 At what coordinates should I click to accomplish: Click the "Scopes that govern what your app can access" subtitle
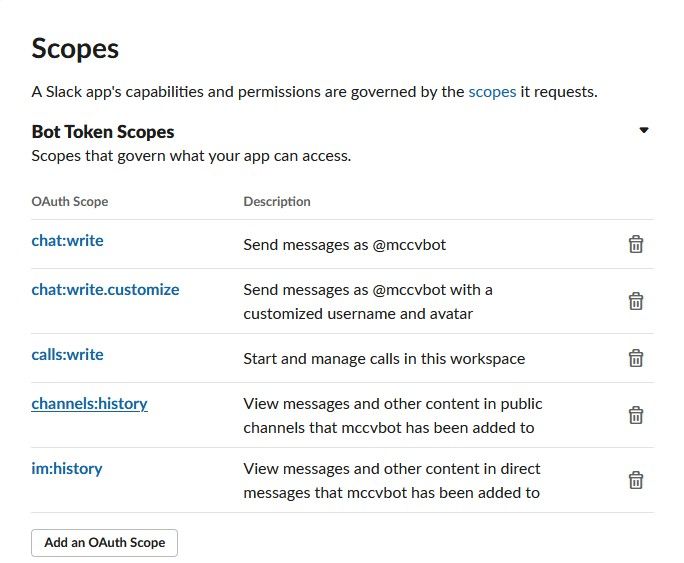tap(191, 156)
